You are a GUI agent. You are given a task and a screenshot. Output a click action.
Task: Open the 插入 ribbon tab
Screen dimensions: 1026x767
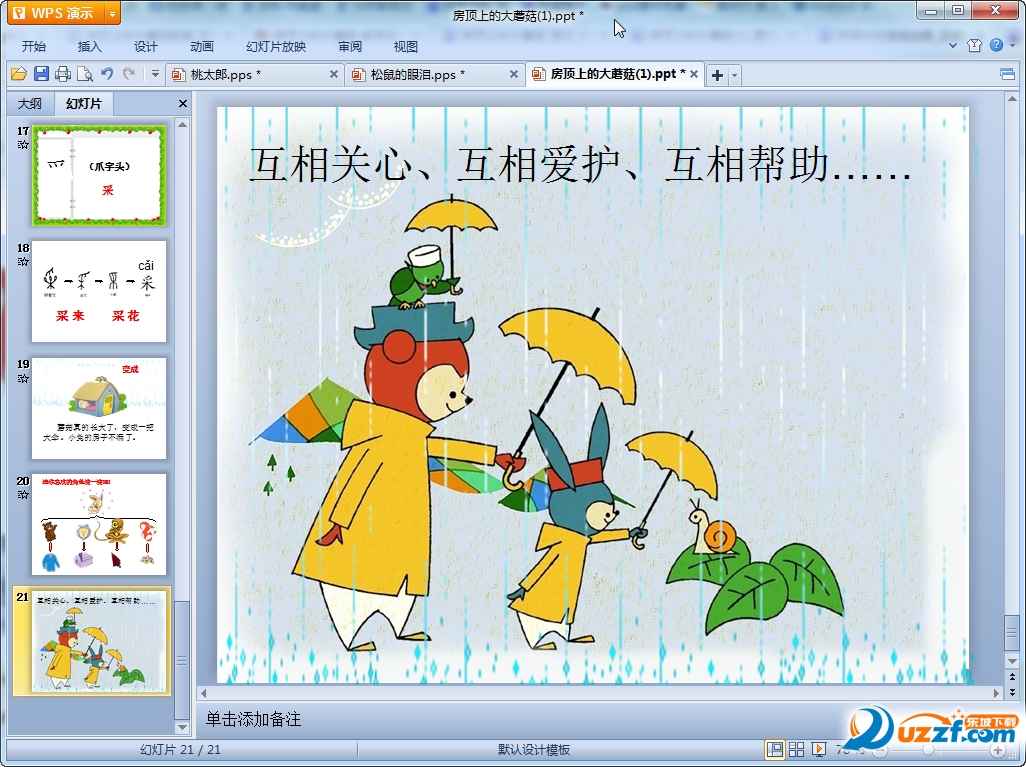[90, 46]
